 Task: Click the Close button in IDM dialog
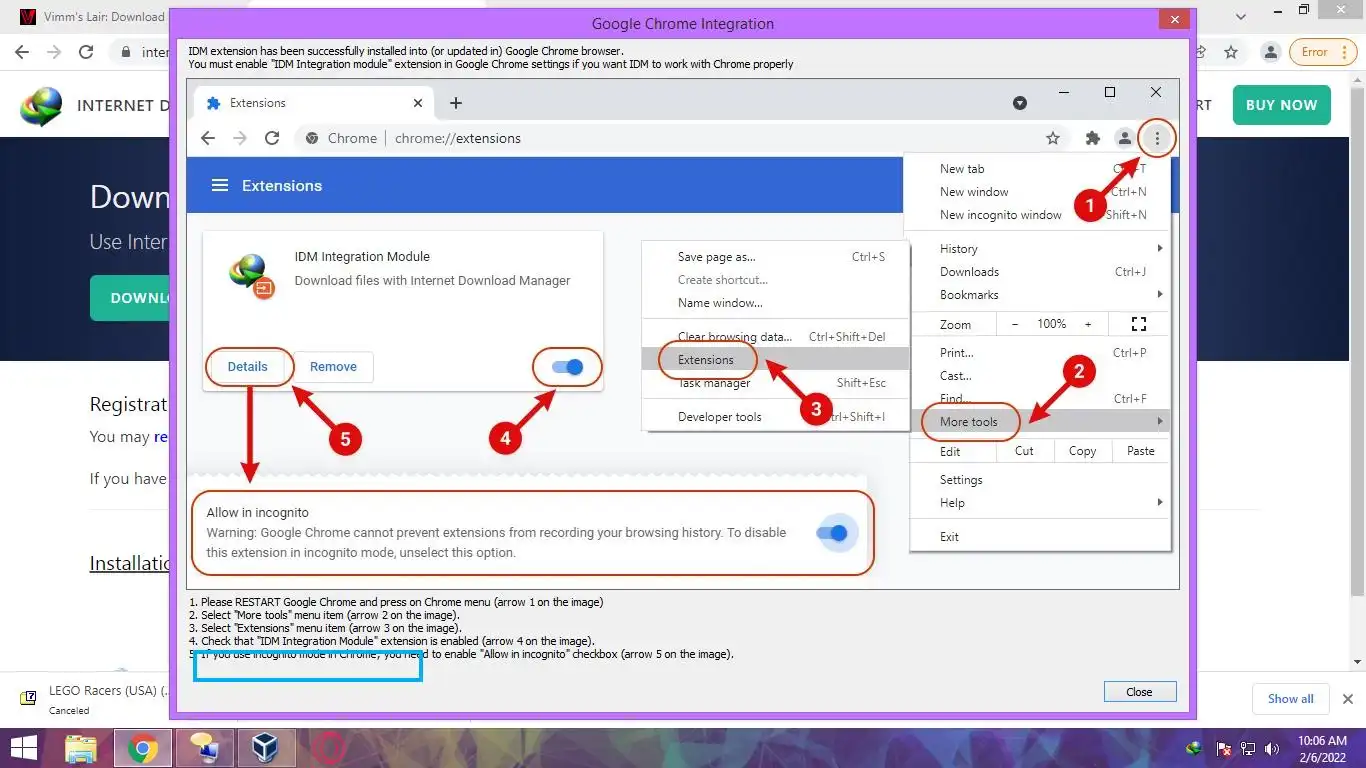point(1139,692)
